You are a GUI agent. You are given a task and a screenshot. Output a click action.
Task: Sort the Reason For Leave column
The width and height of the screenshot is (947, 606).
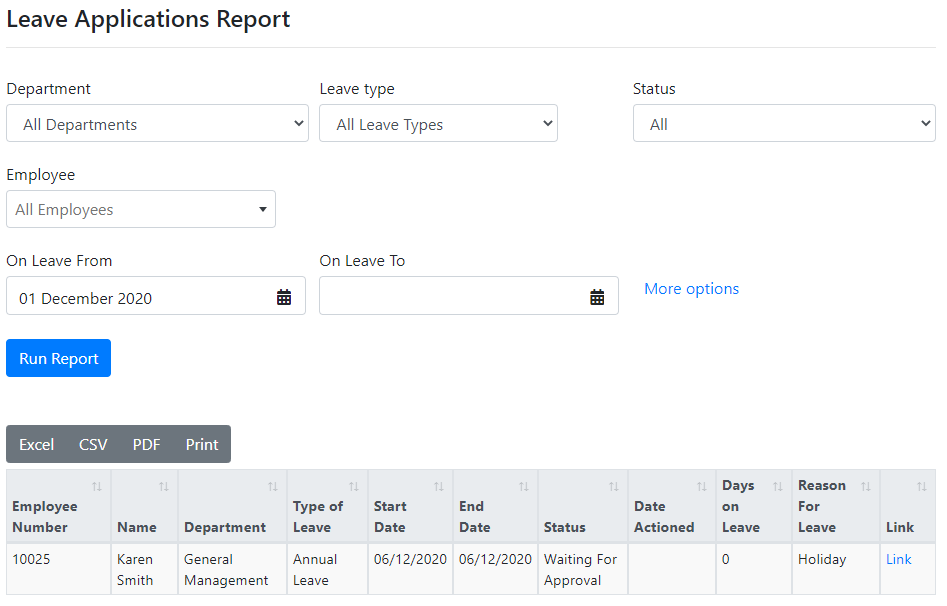coord(866,486)
